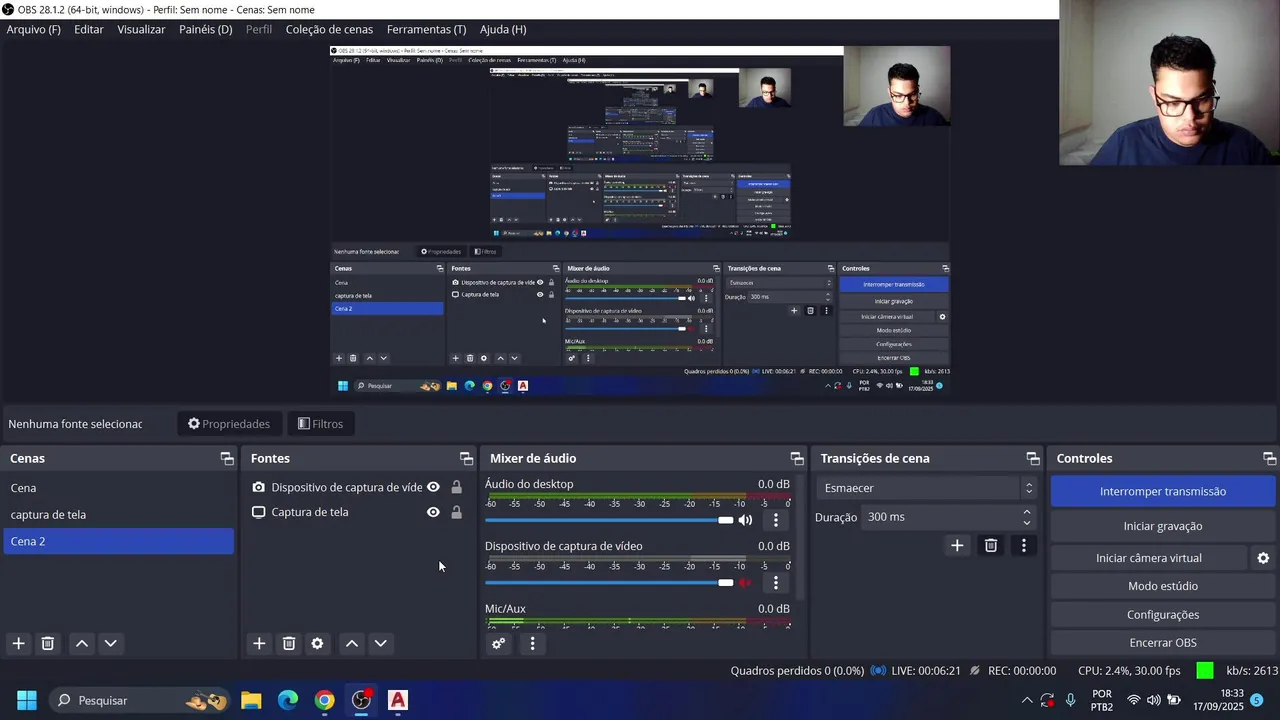Move source down arrow in Fontes panel
The image size is (1280, 720).
380,643
